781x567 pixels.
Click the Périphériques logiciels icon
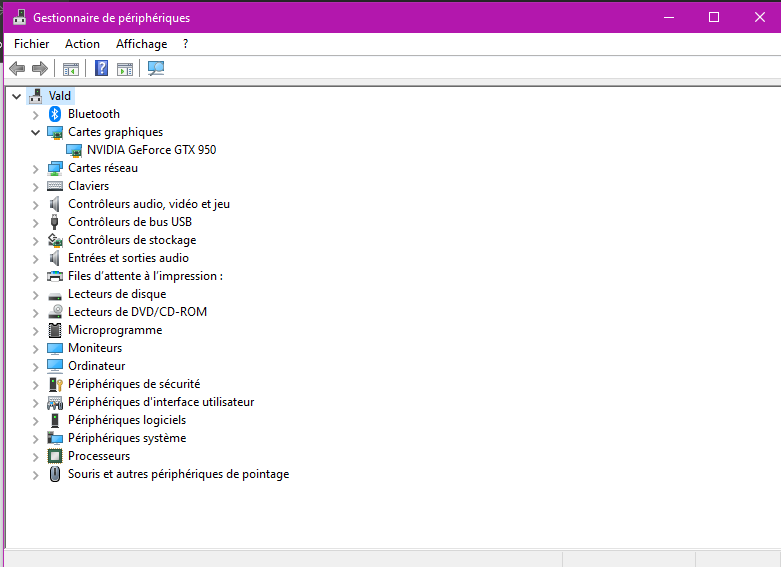[55, 420]
